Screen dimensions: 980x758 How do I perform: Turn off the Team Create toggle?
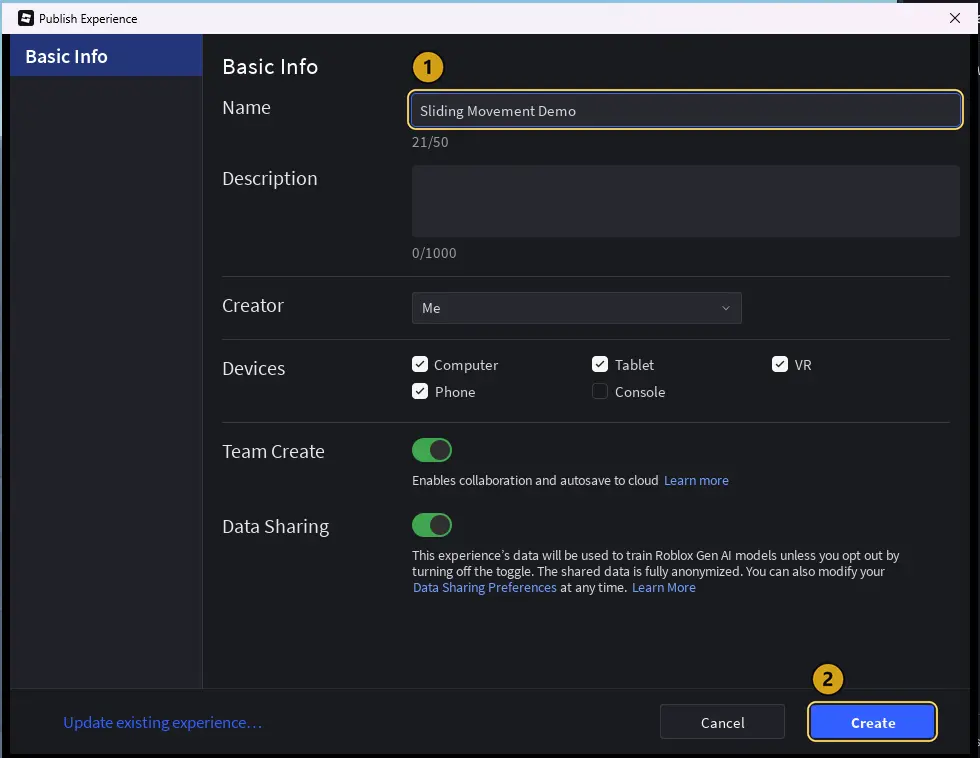432,450
